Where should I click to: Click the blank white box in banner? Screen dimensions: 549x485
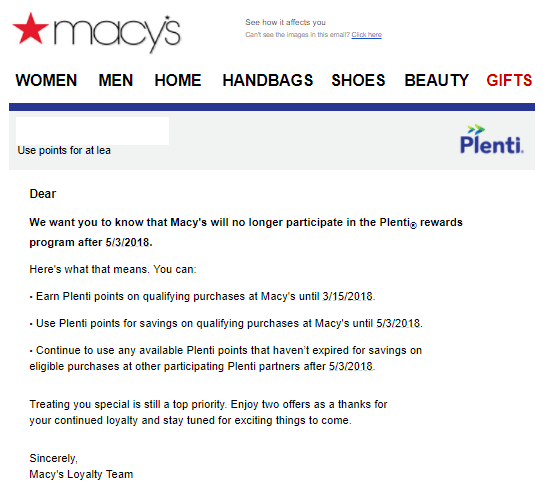92,131
